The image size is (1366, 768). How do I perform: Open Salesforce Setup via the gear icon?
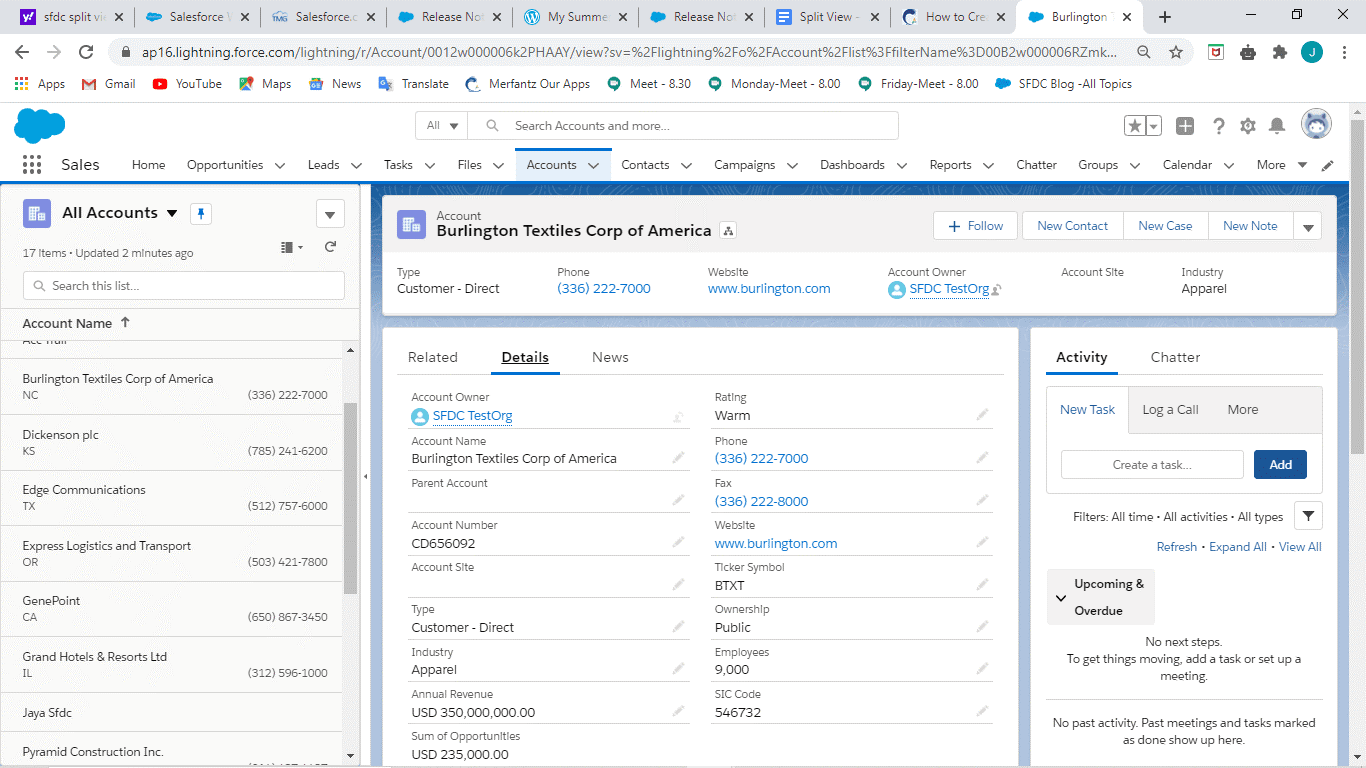click(1247, 125)
